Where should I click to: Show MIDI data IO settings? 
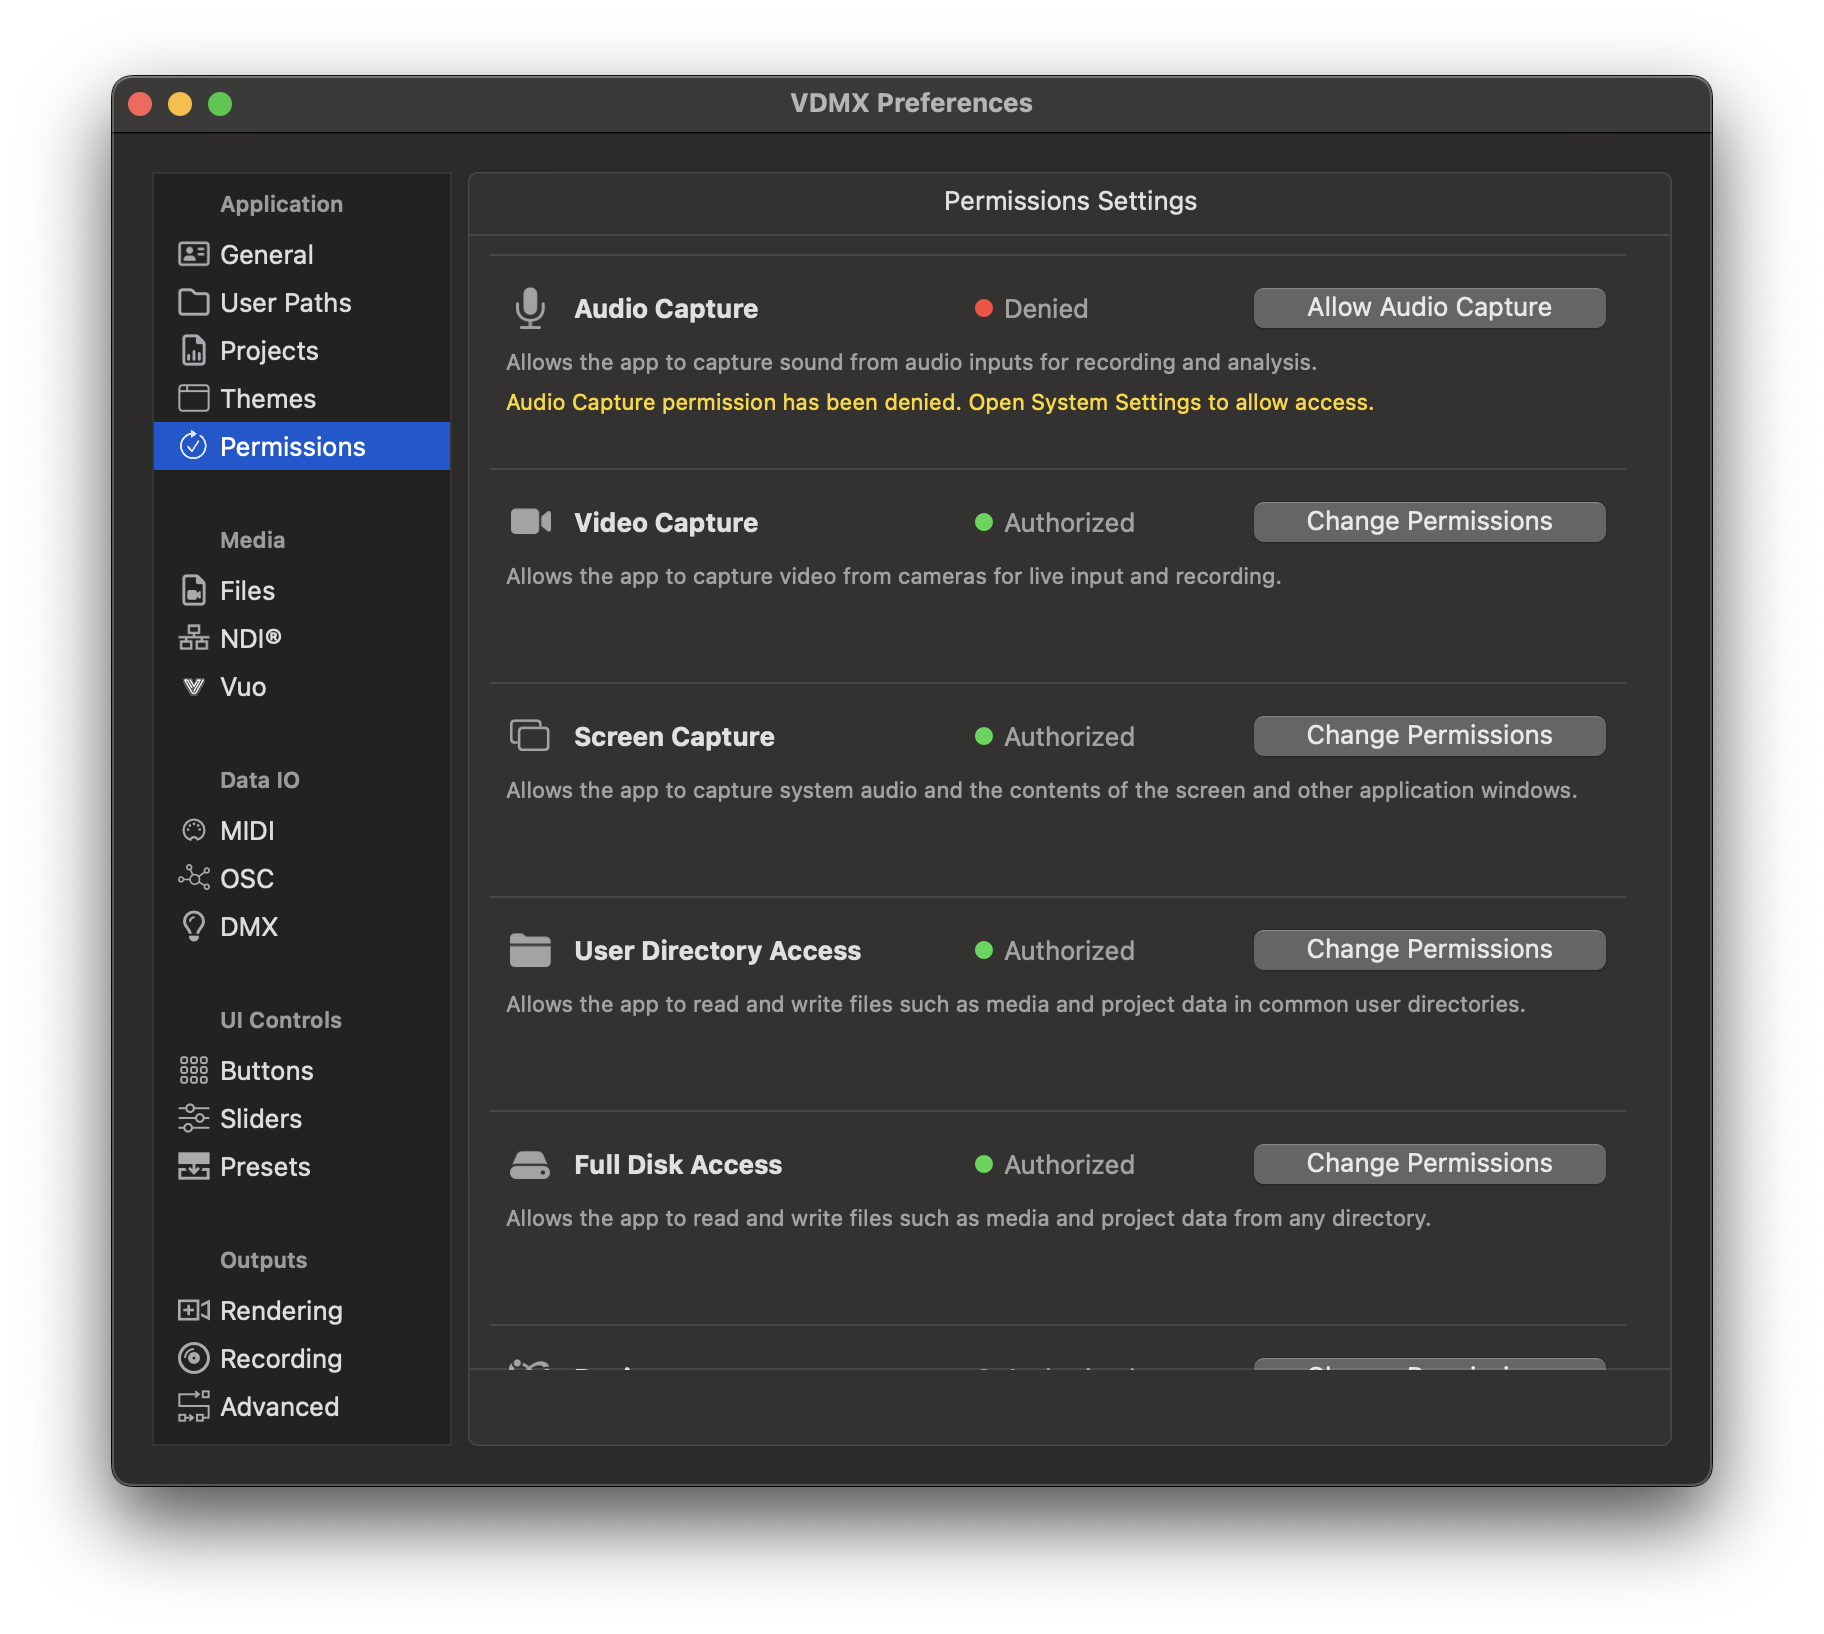302,830
